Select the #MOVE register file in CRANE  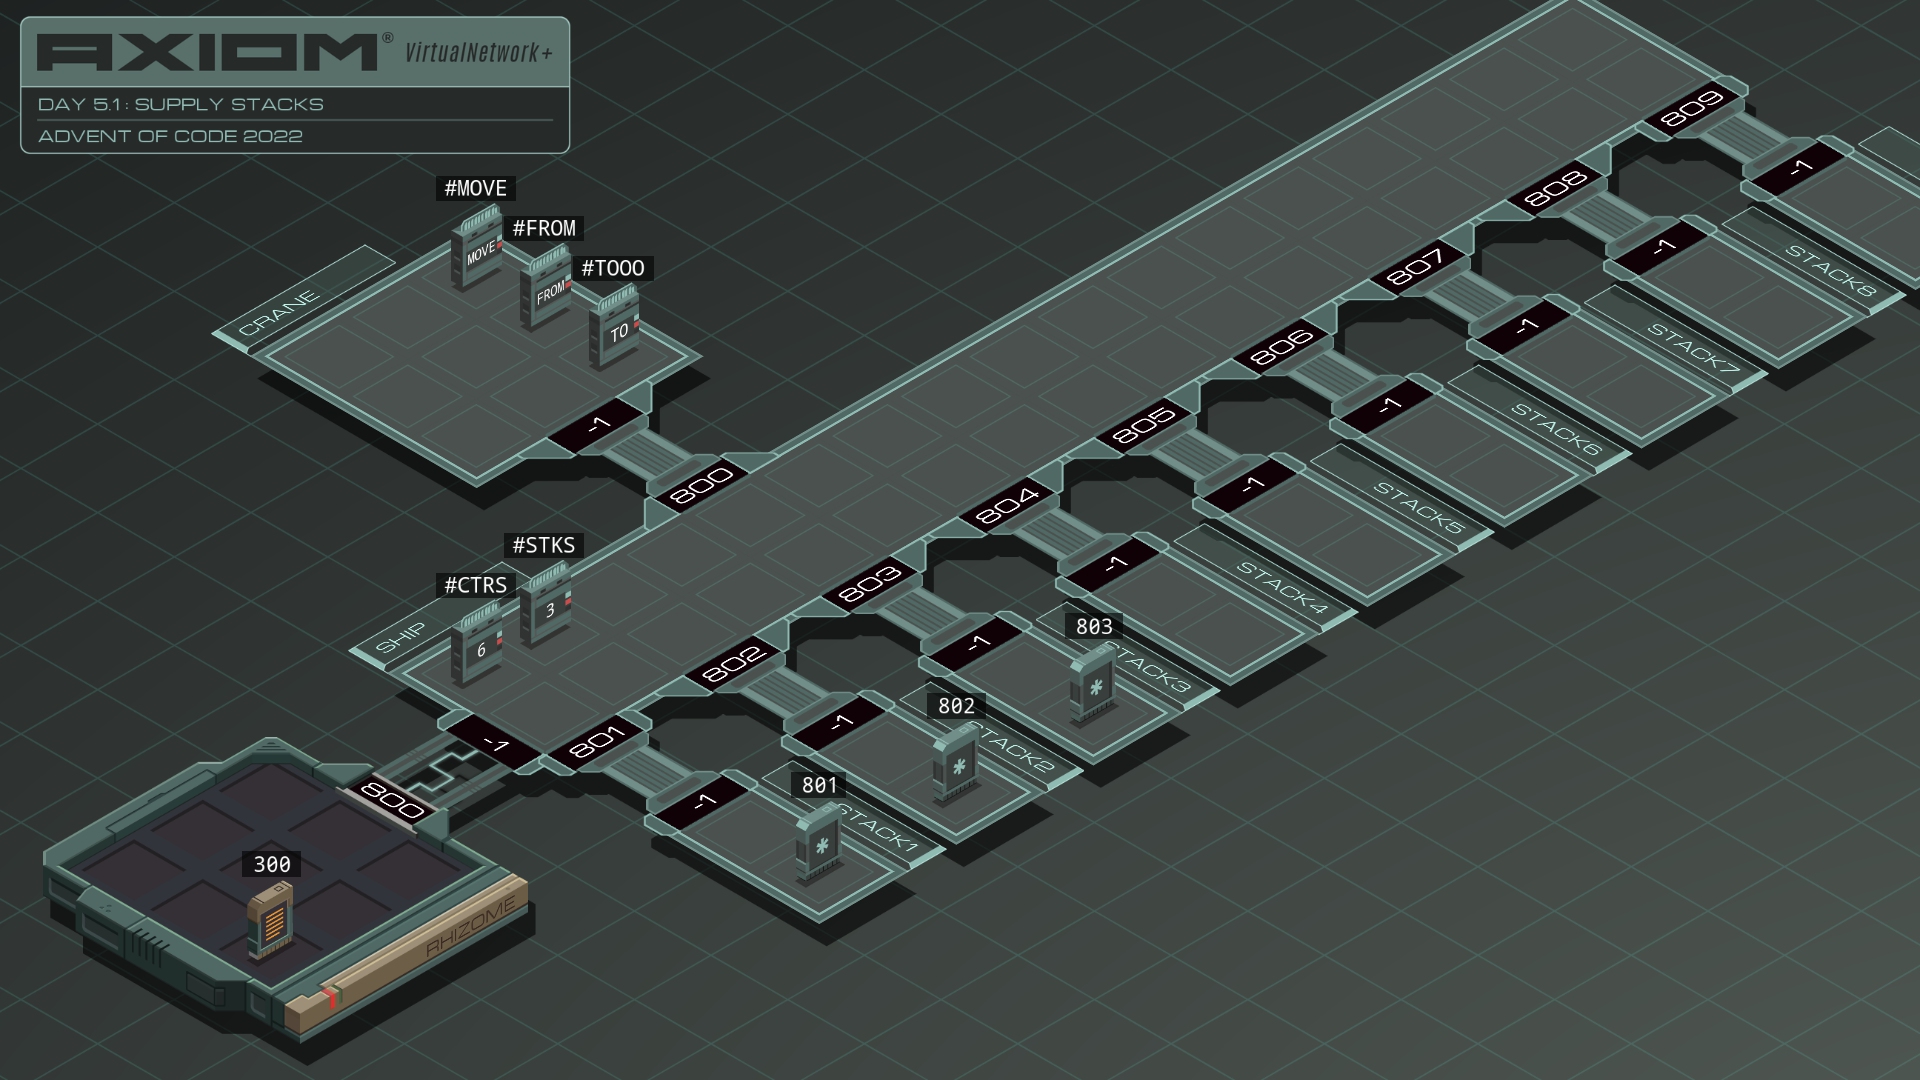[476, 247]
